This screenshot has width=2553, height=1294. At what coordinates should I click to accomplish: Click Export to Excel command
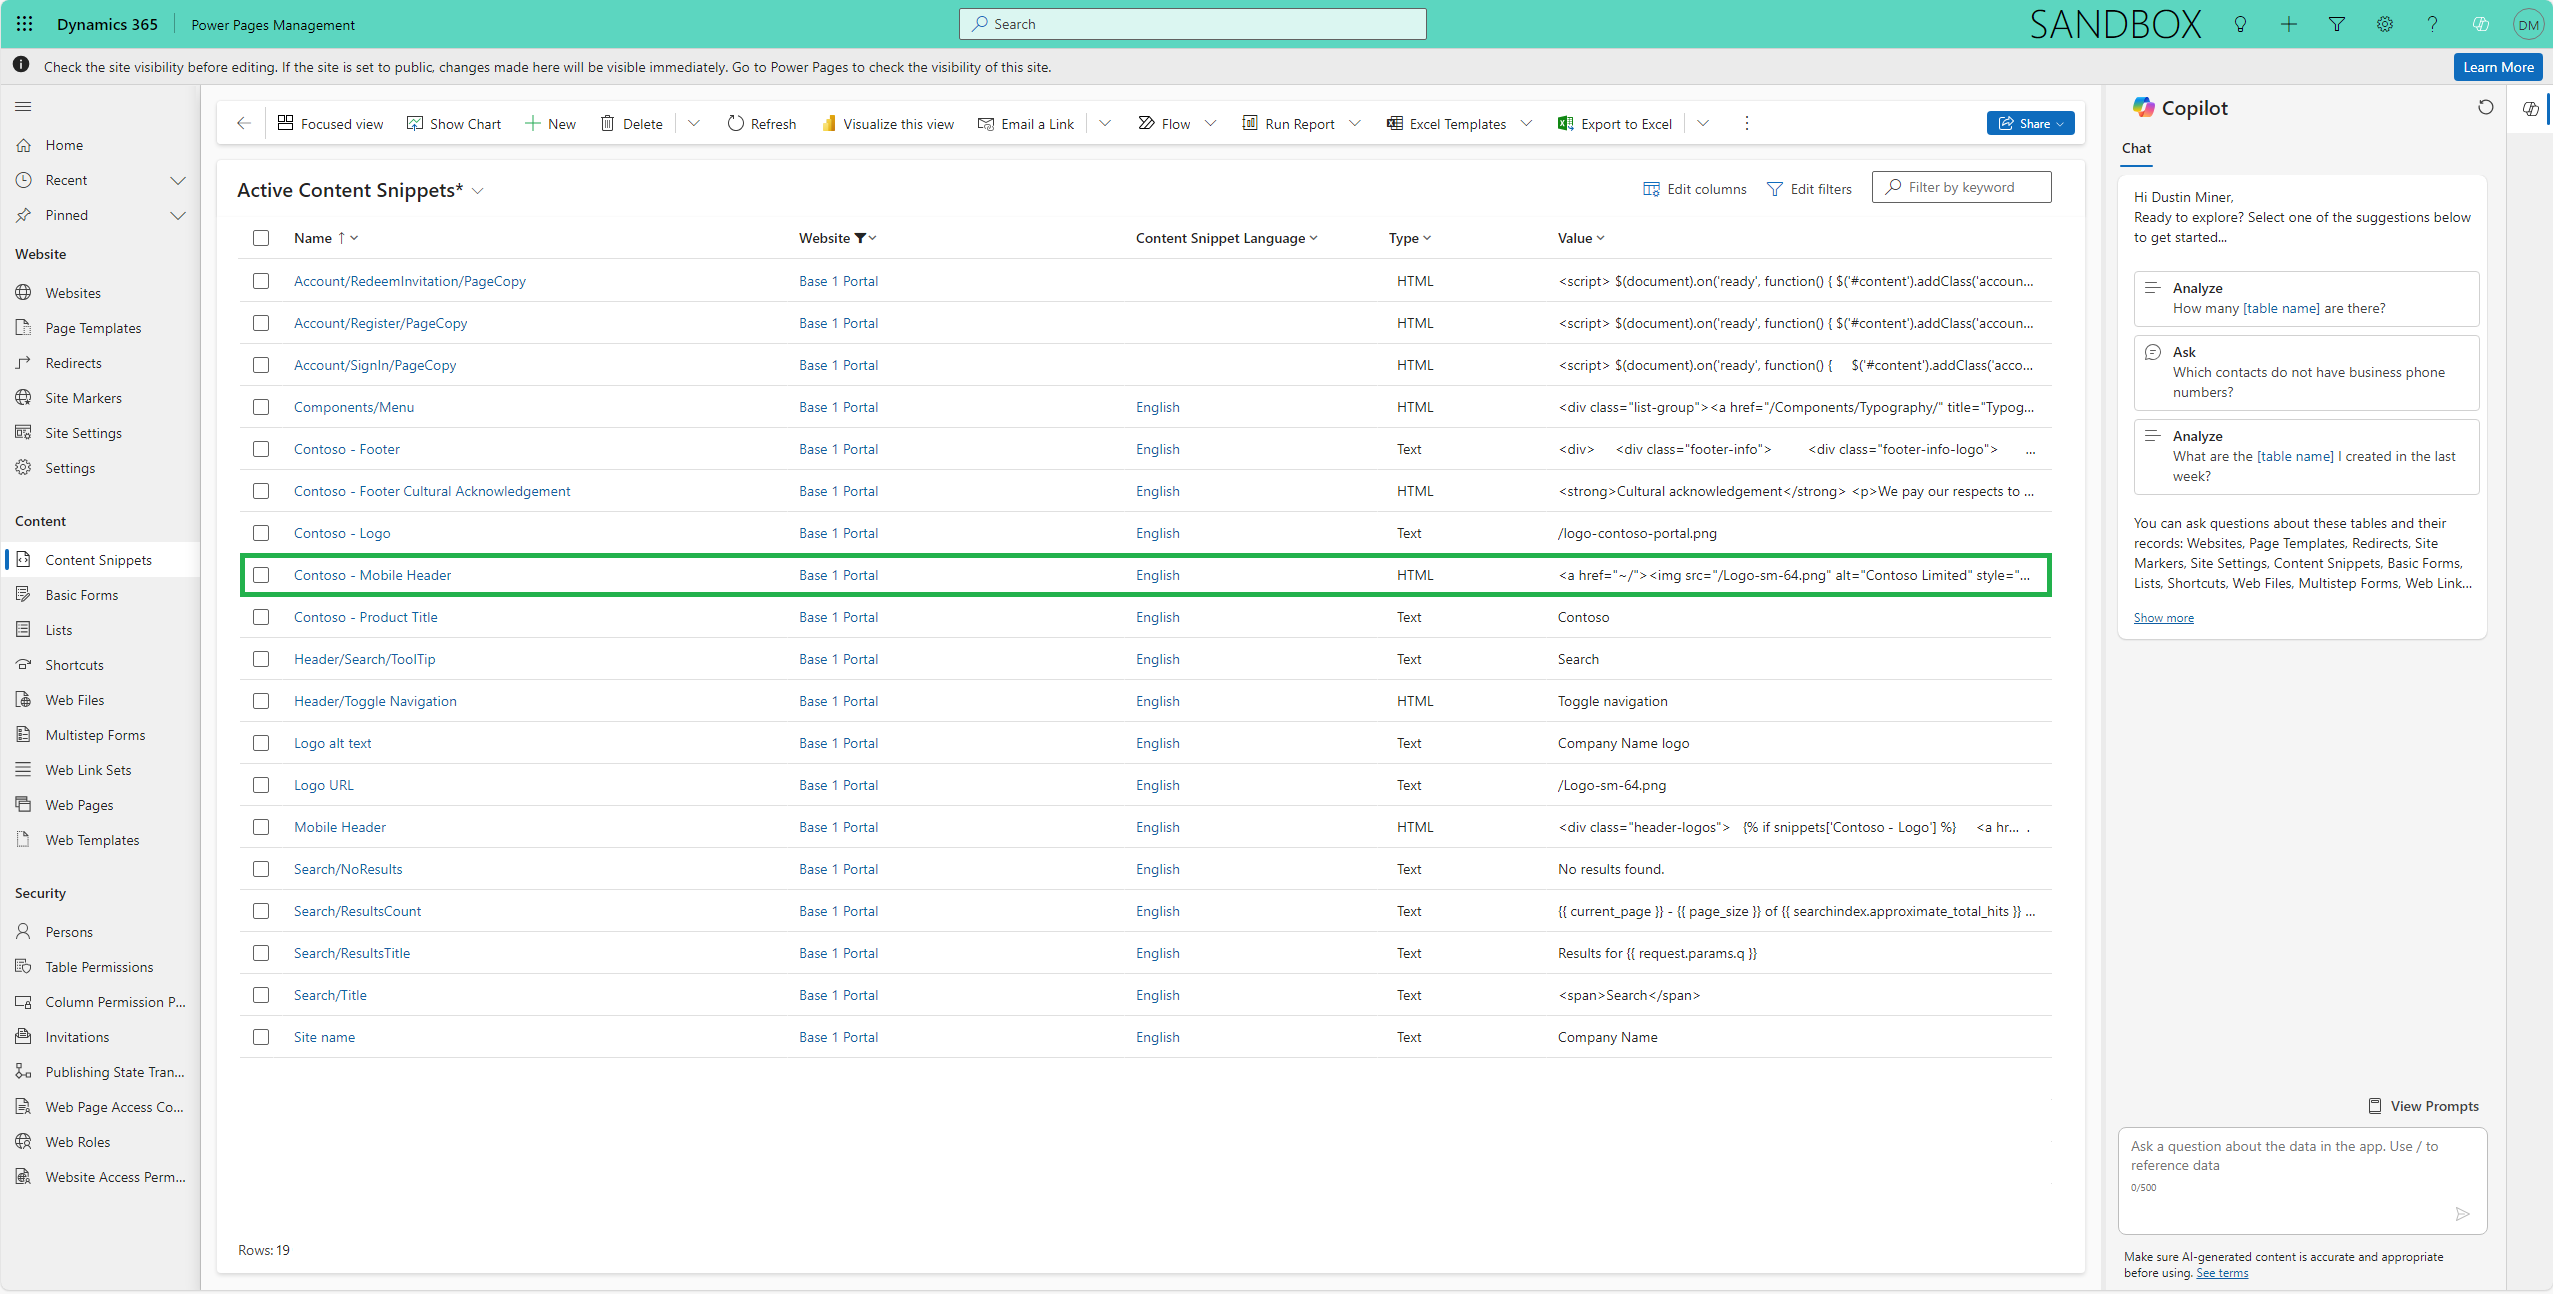(1615, 123)
